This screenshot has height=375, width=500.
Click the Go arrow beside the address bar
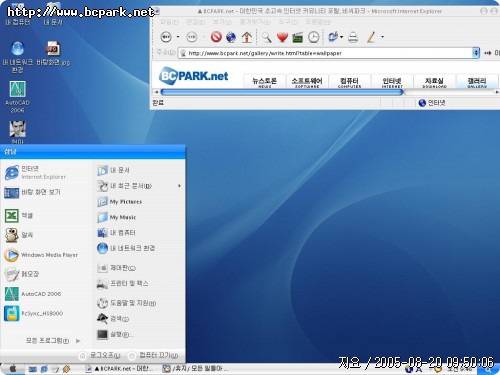488,53
